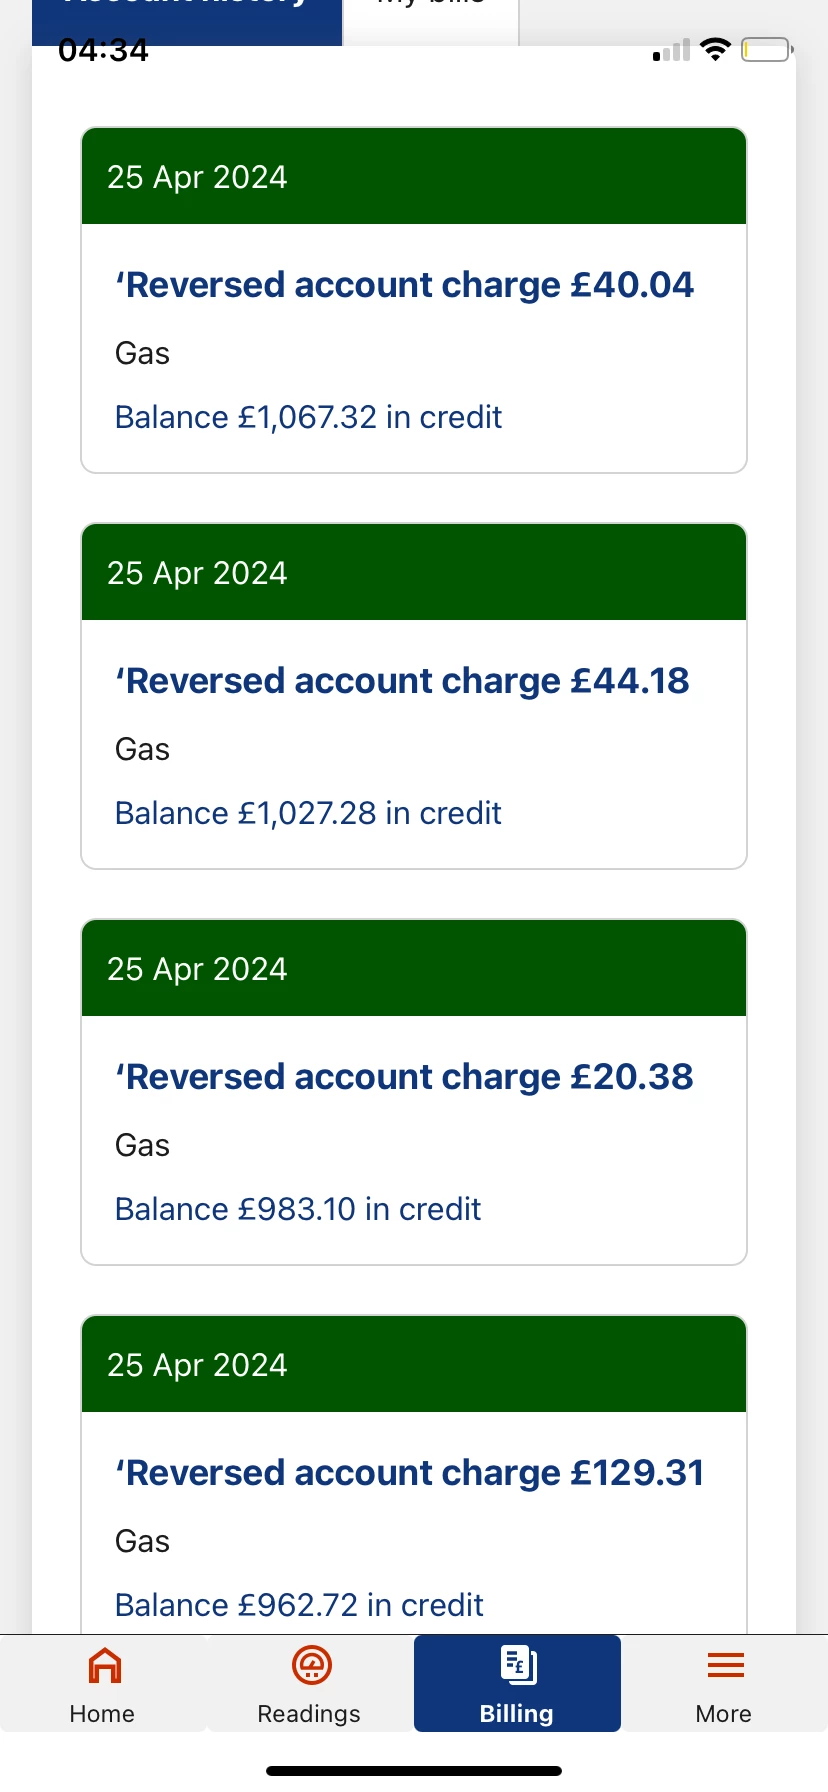Image resolution: width=828 pixels, height=1792 pixels.
Task: View the Reversed account charge £129.31 entry
Action: pos(409,1473)
